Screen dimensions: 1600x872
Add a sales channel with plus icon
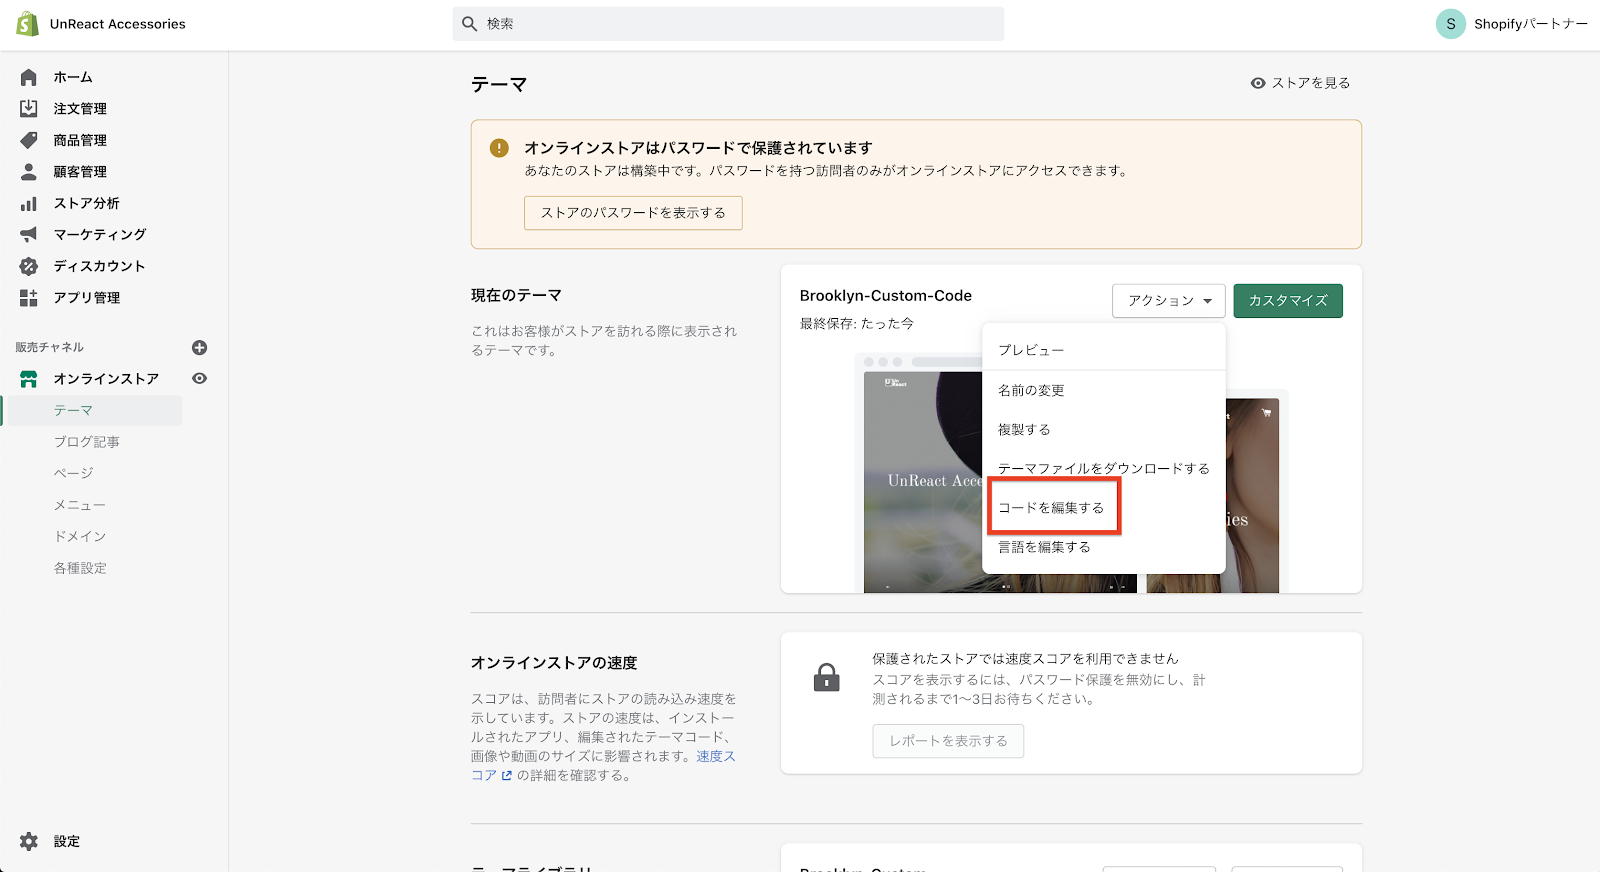[199, 347]
